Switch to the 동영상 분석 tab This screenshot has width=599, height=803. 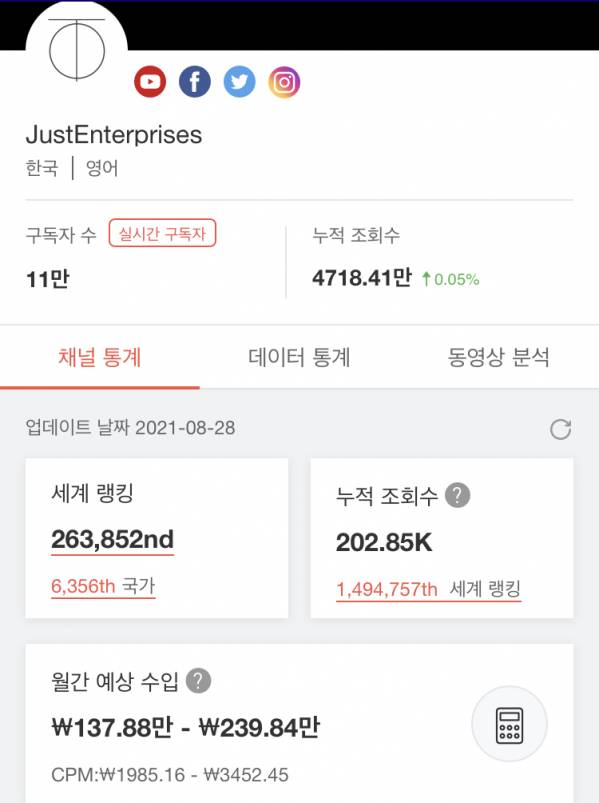coord(499,357)
